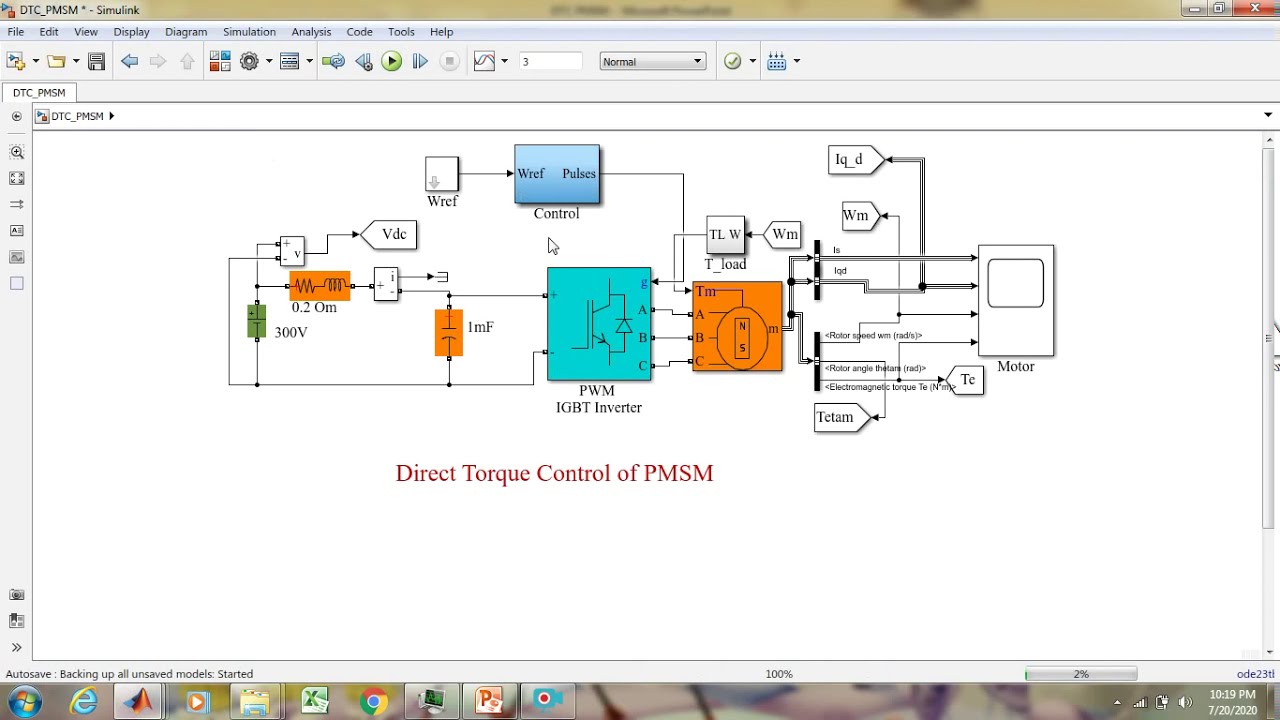Open the Edit menu

[49, 32]
